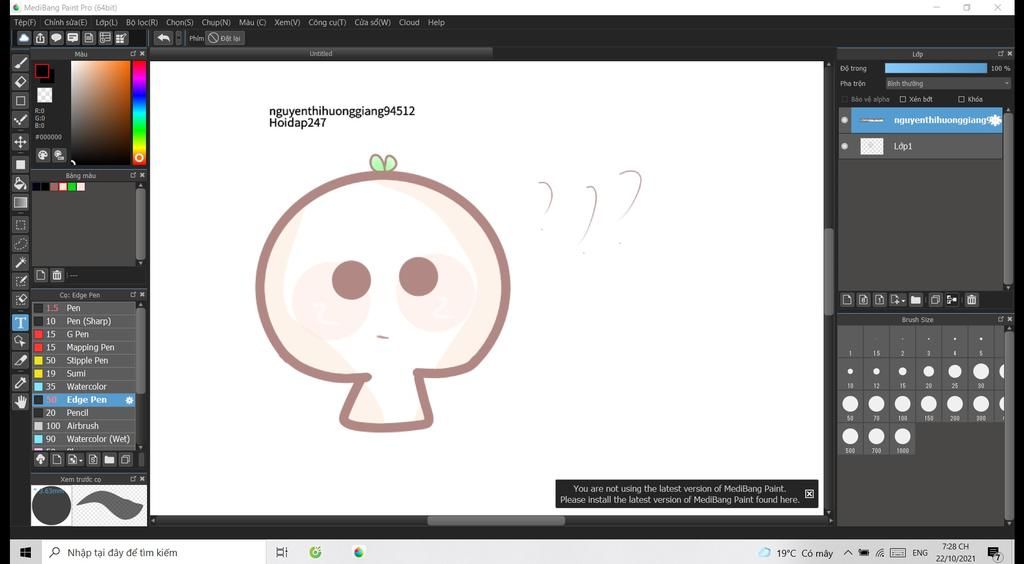The image size is (1024, 564).
Task: Select the Untitled document tab
Action: [321, 54]
